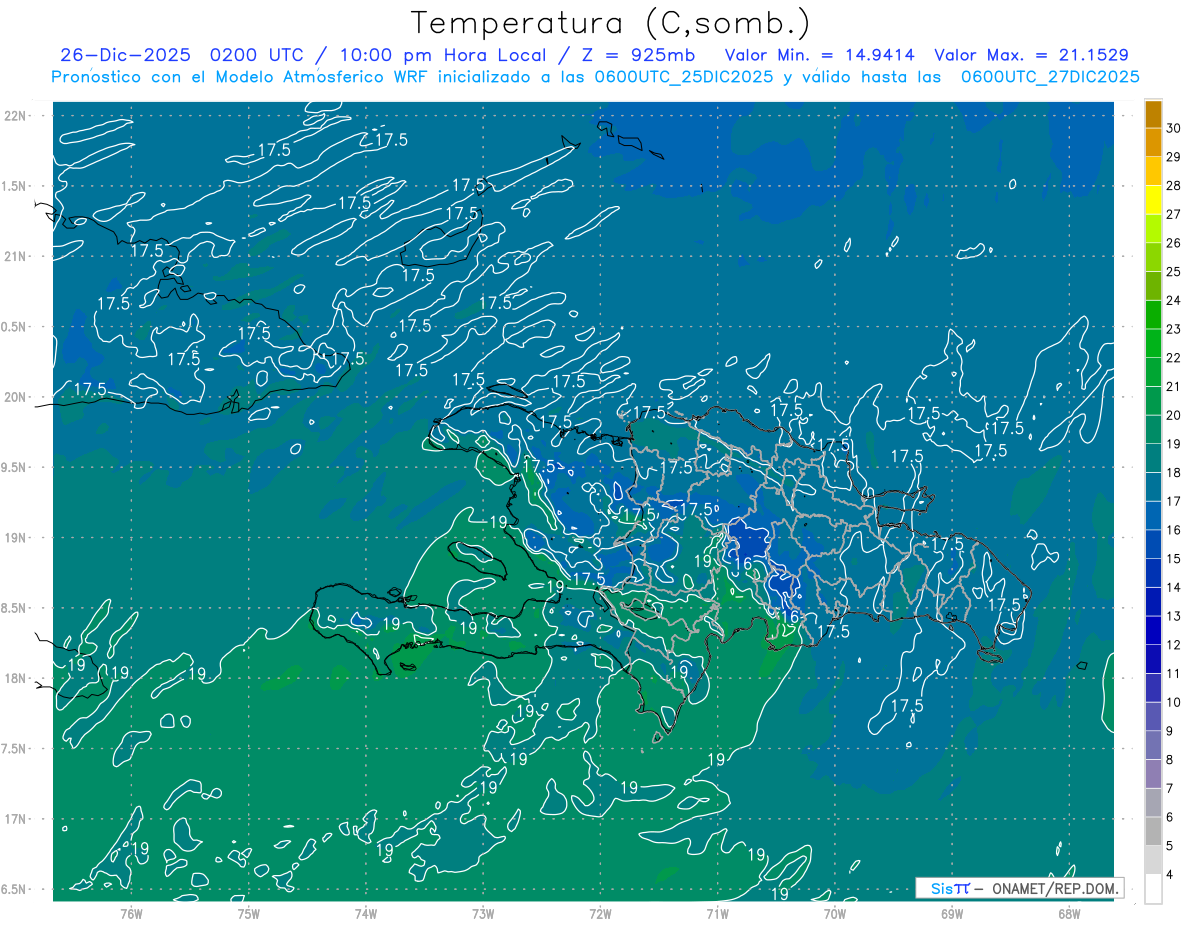Click the 'ONAMET/REP.DOM.' credit label

(1057, 888)
